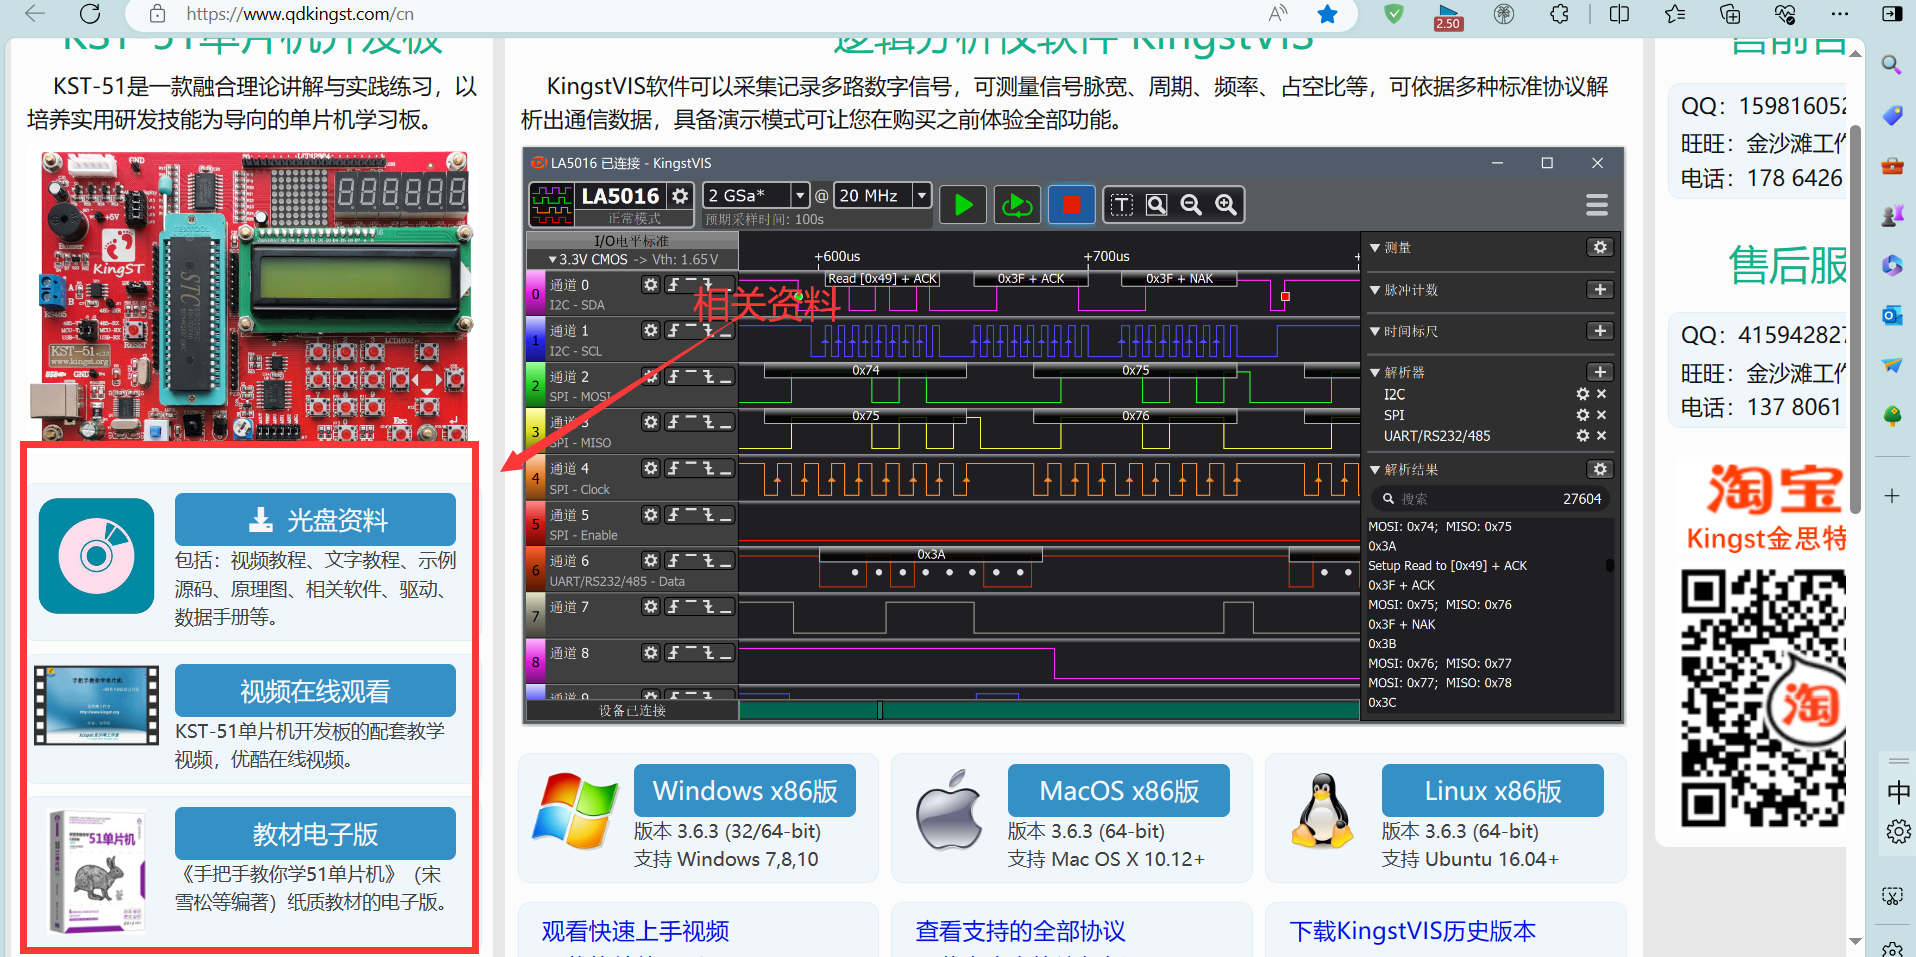Open the LA5016 device settings gear
The height and width of the screenshot is (957, 1916).
point(680,195)
